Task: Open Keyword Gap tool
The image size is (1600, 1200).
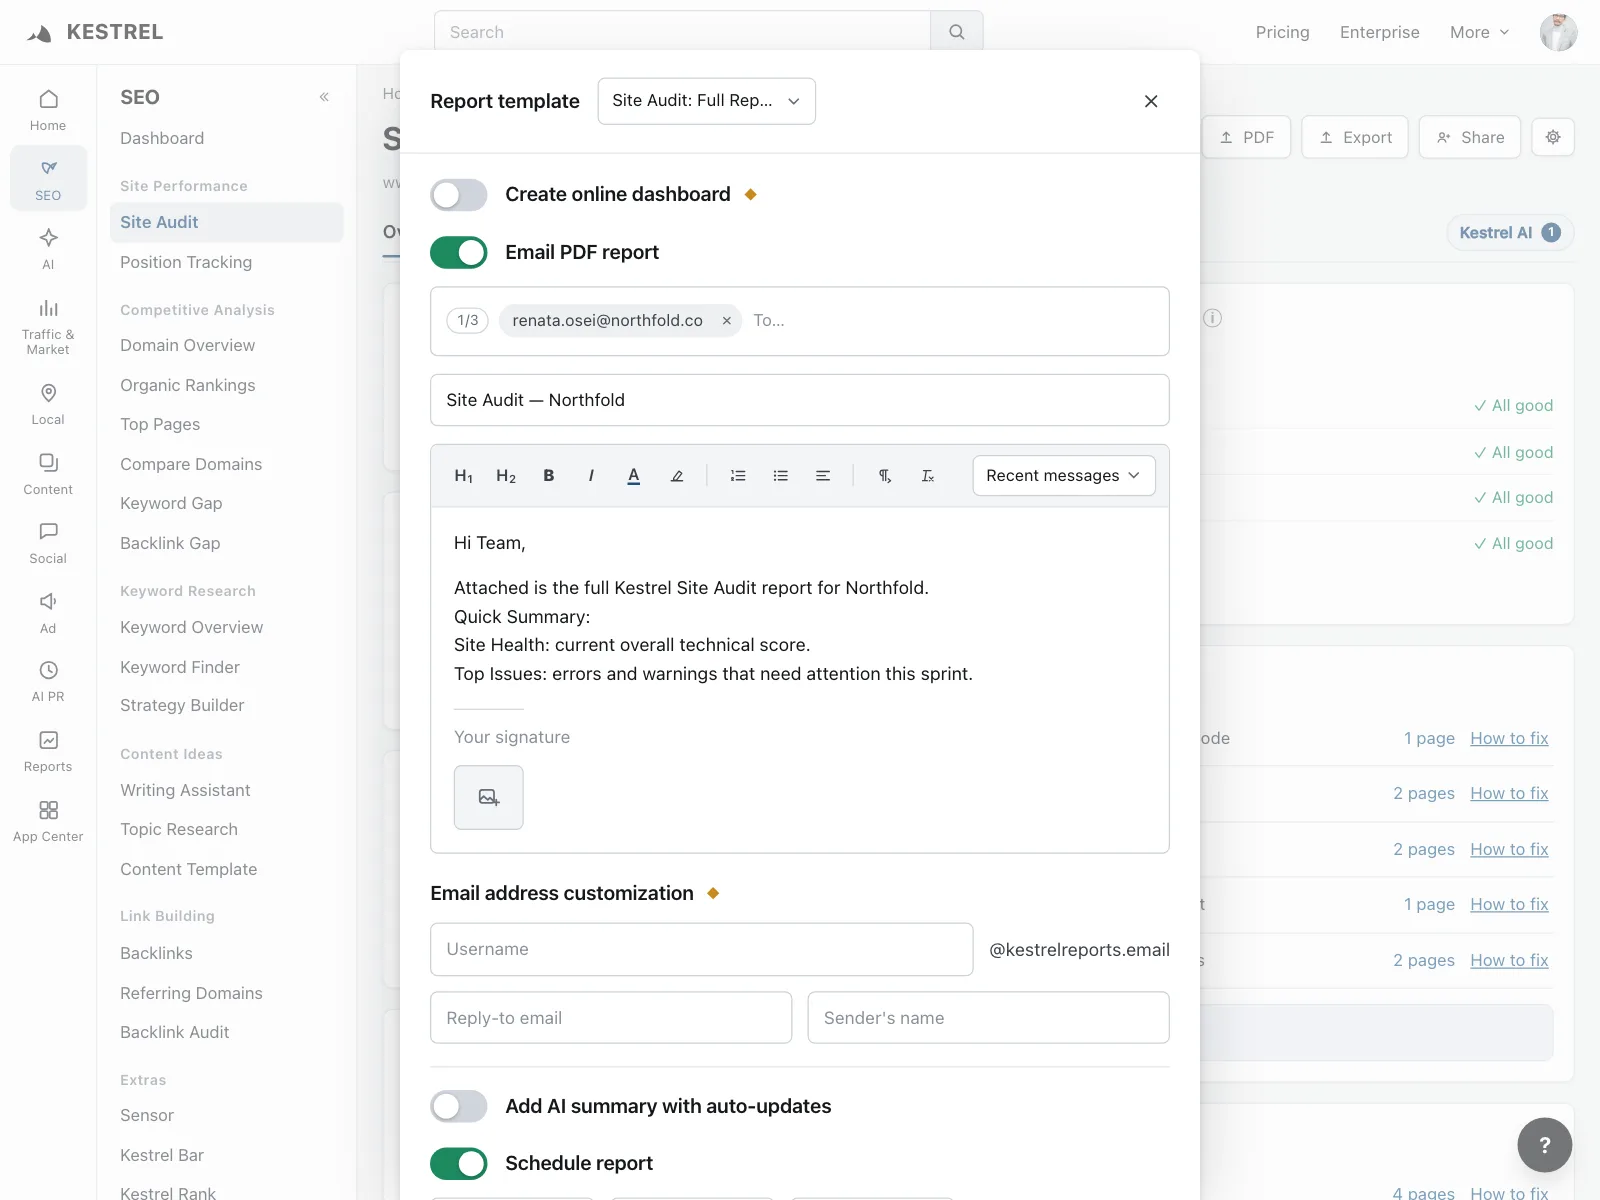Action: pyautogui.click(x=171, y=503)
